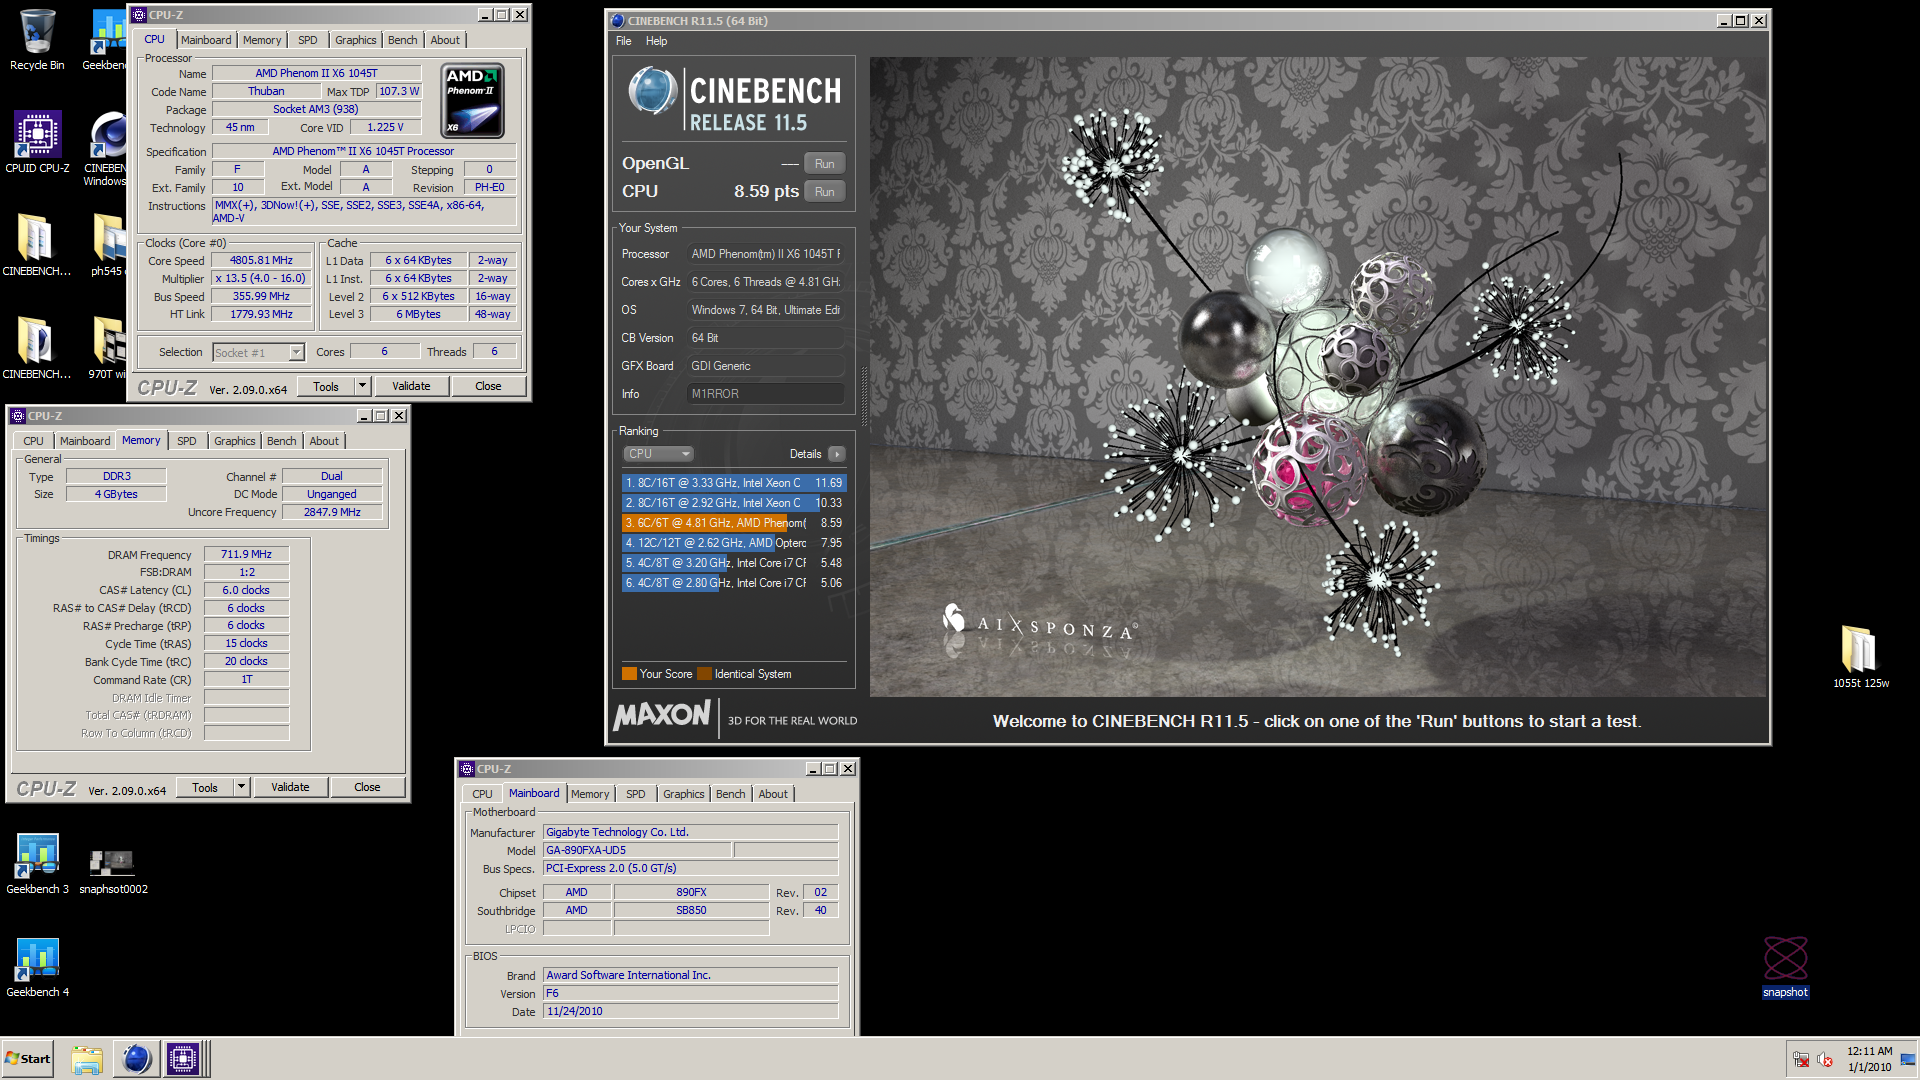
Task: Click the CPU-Z Mainboard window title icon
Action: pos(467,769)
